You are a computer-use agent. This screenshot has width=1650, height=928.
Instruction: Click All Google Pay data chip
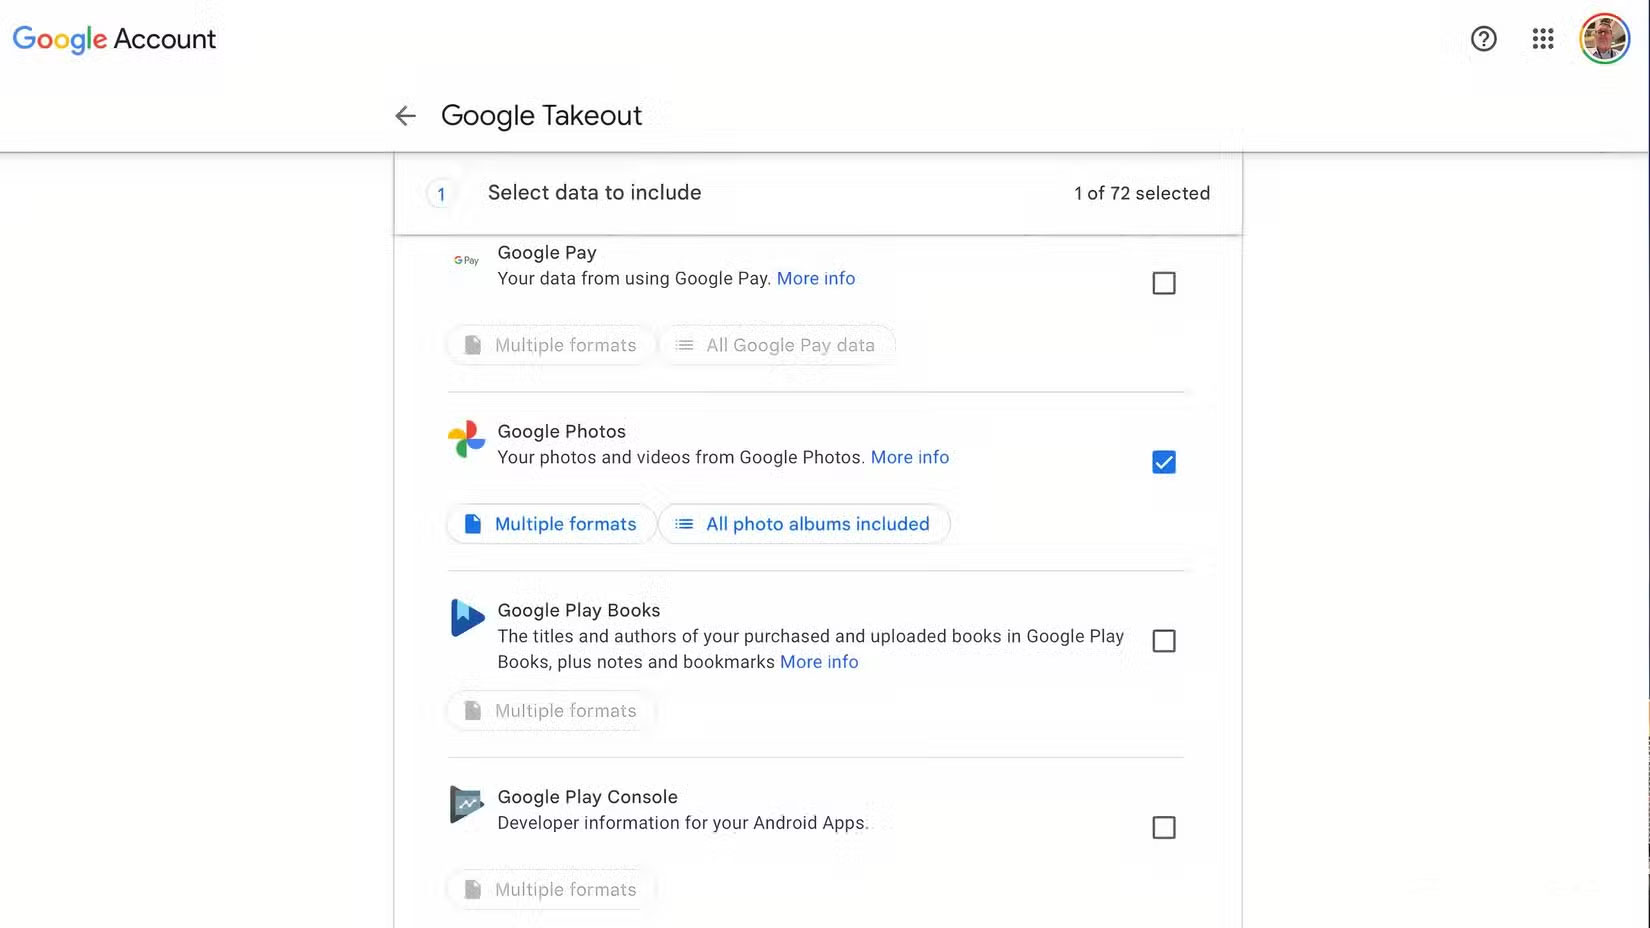778,344
